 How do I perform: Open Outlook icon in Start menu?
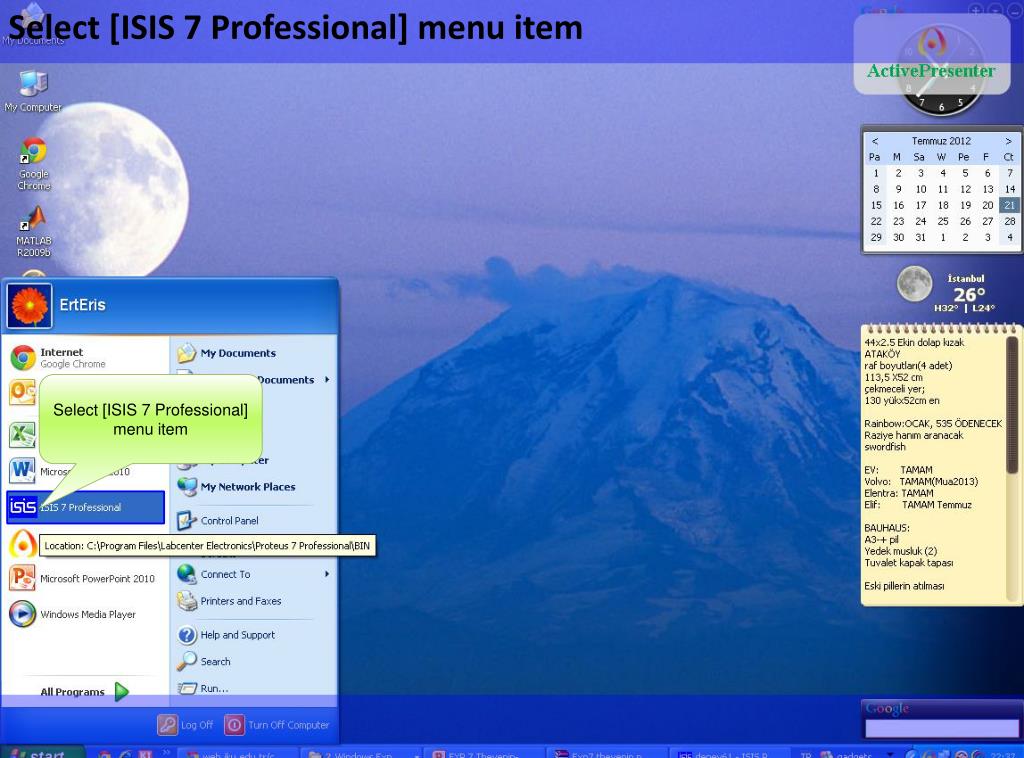click(22, 392)
